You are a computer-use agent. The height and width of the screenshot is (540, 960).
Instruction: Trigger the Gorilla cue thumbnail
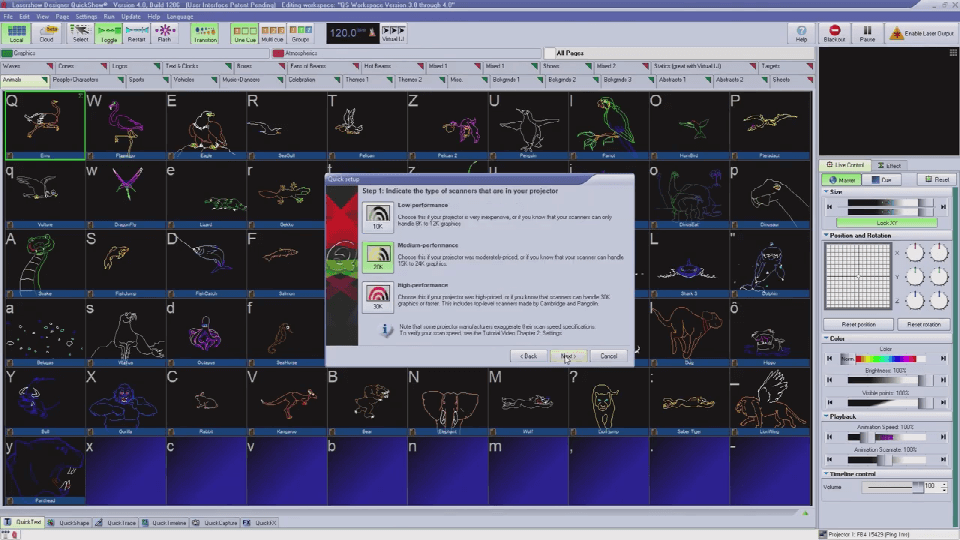(126, 402)
